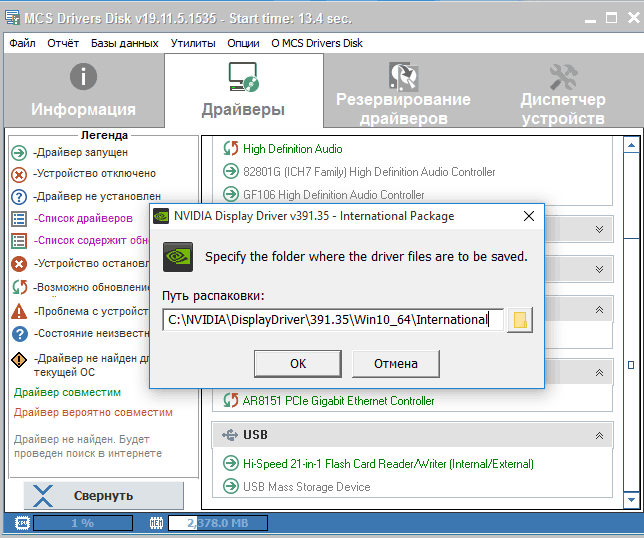
Task: Click update icon next to AR8151 Ethernet Controller
Action: (230, 400)
